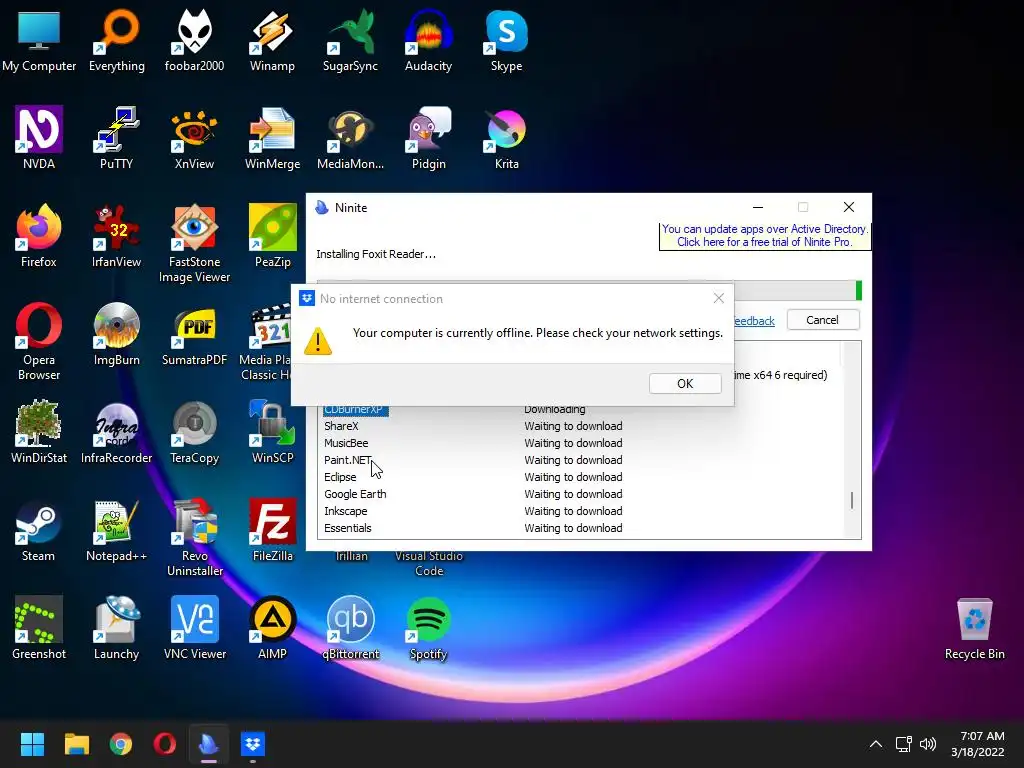Image resolution: width=1024 pixels, height=768 pixels.
Task: Select the qBittorrent desktop icon
Action: click(x=351, y=627)
